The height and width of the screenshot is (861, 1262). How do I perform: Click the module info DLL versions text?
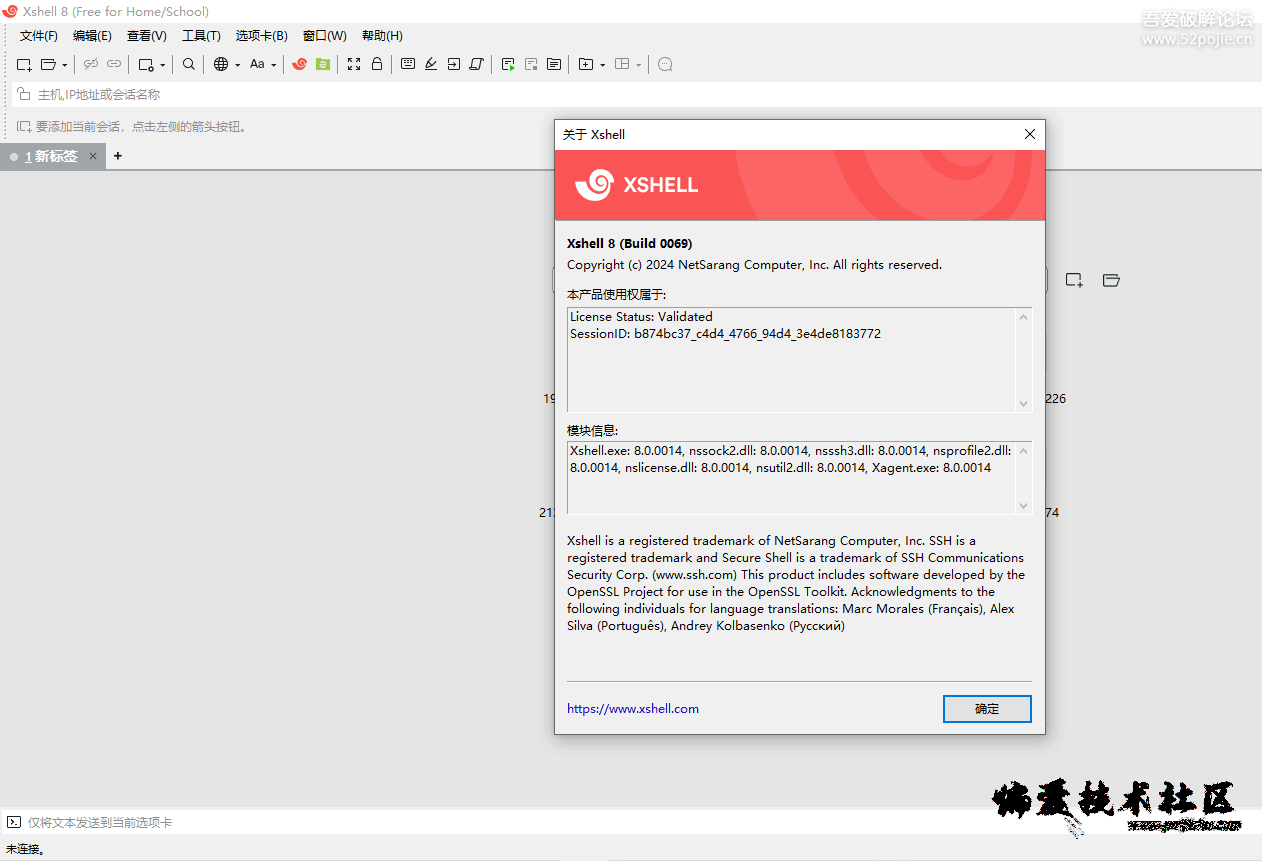(791, 459)
